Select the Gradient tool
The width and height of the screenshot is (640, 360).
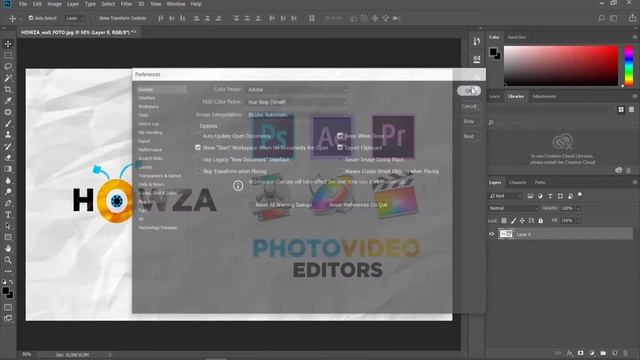click(8, 169)
